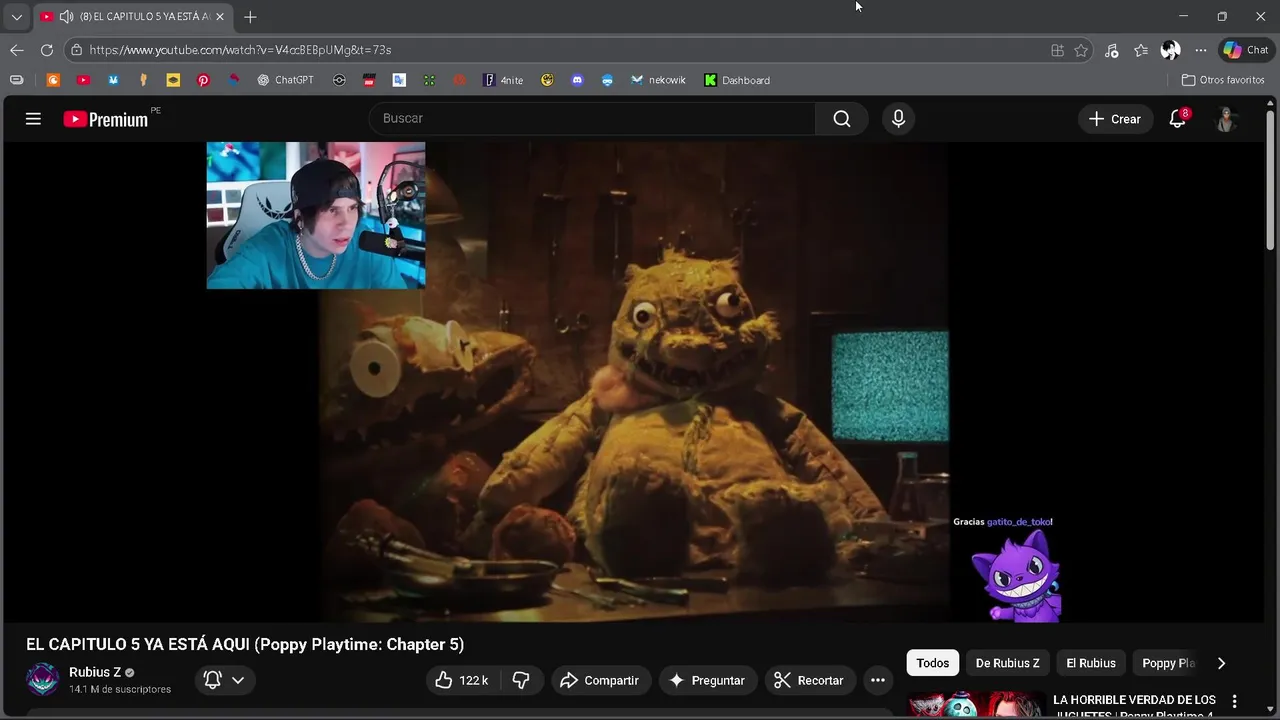View site information lock icon
The height and width of the screenshot is (720, 1280).
[x=76, y=50]
